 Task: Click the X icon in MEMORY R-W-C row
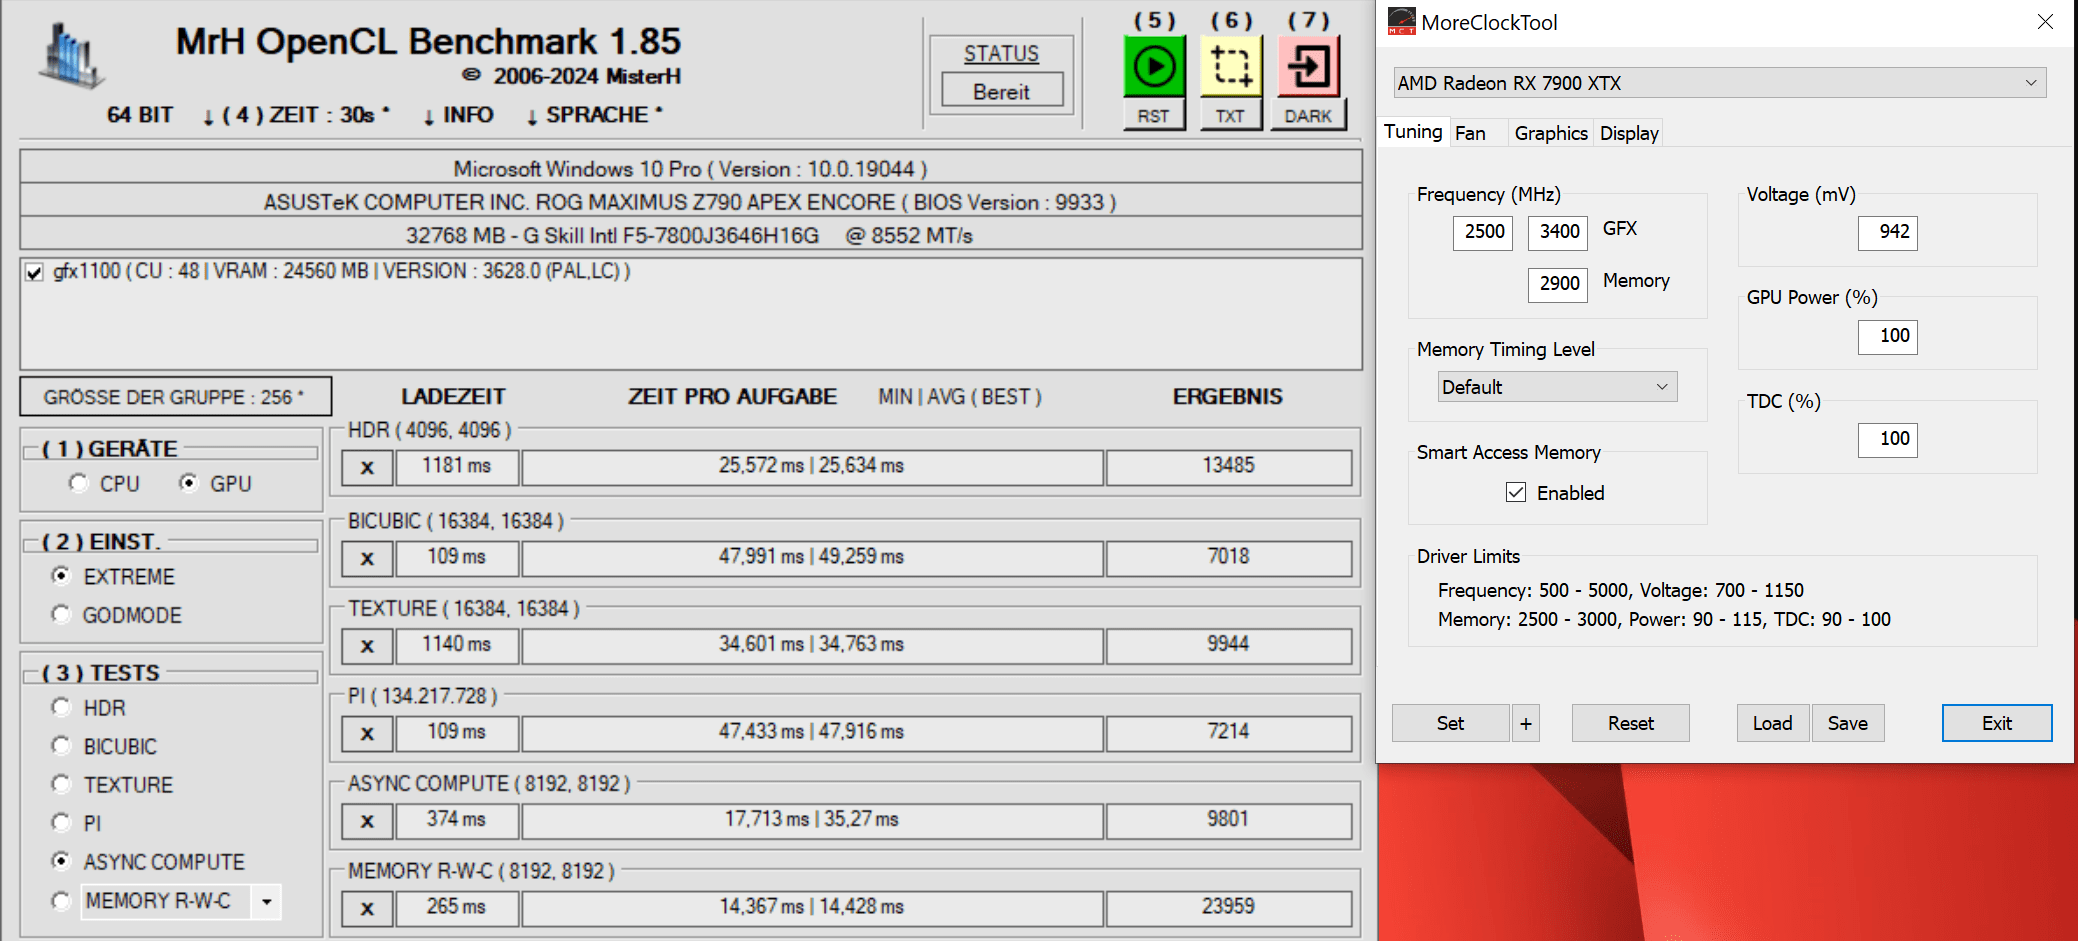coord(367,908)
